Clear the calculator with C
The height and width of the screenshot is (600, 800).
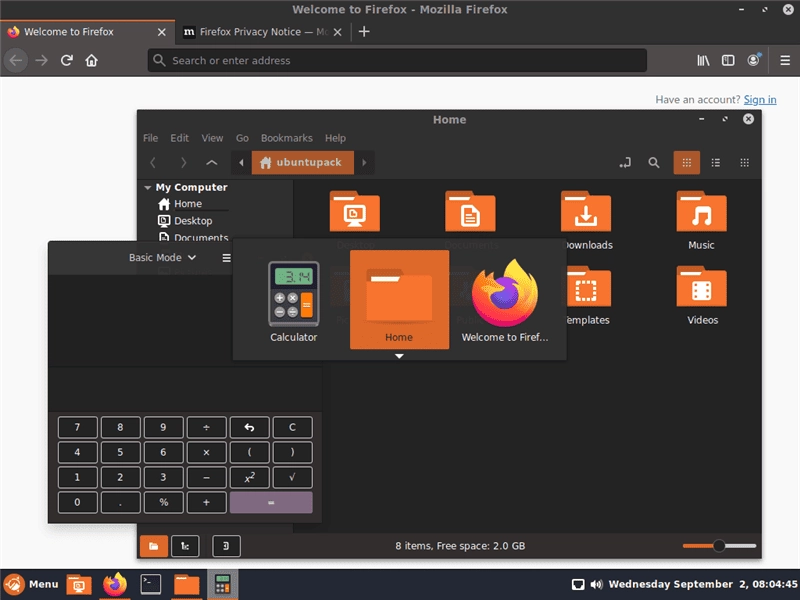(x=292, y=428)
